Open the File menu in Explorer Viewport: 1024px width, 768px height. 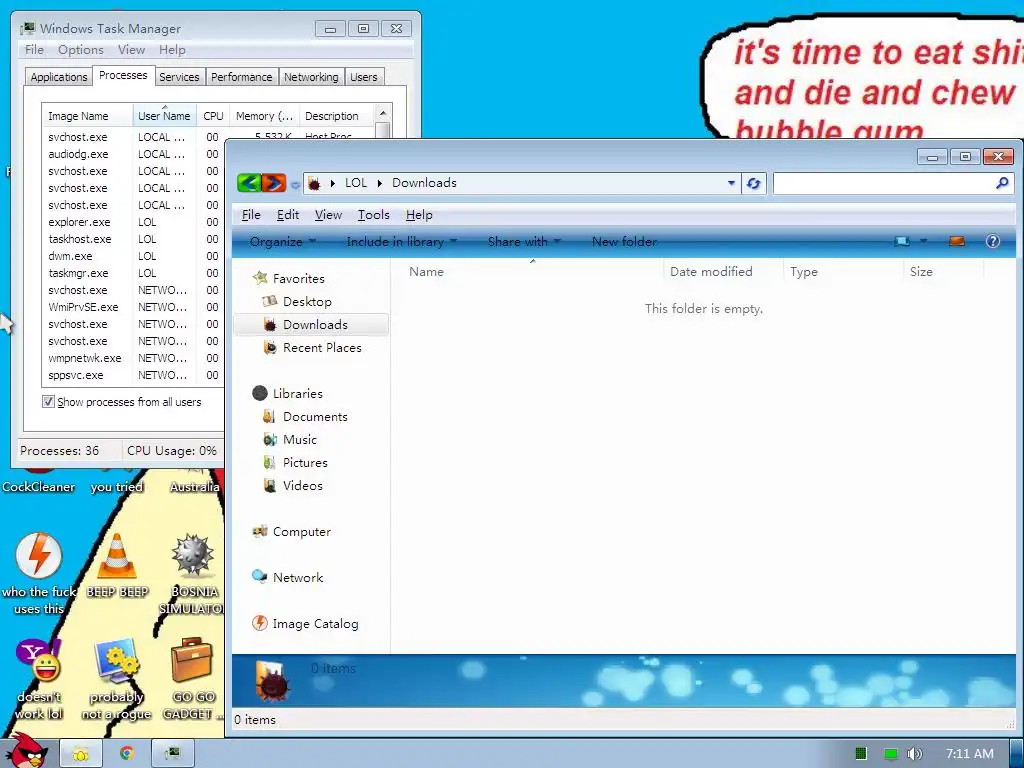251,215
